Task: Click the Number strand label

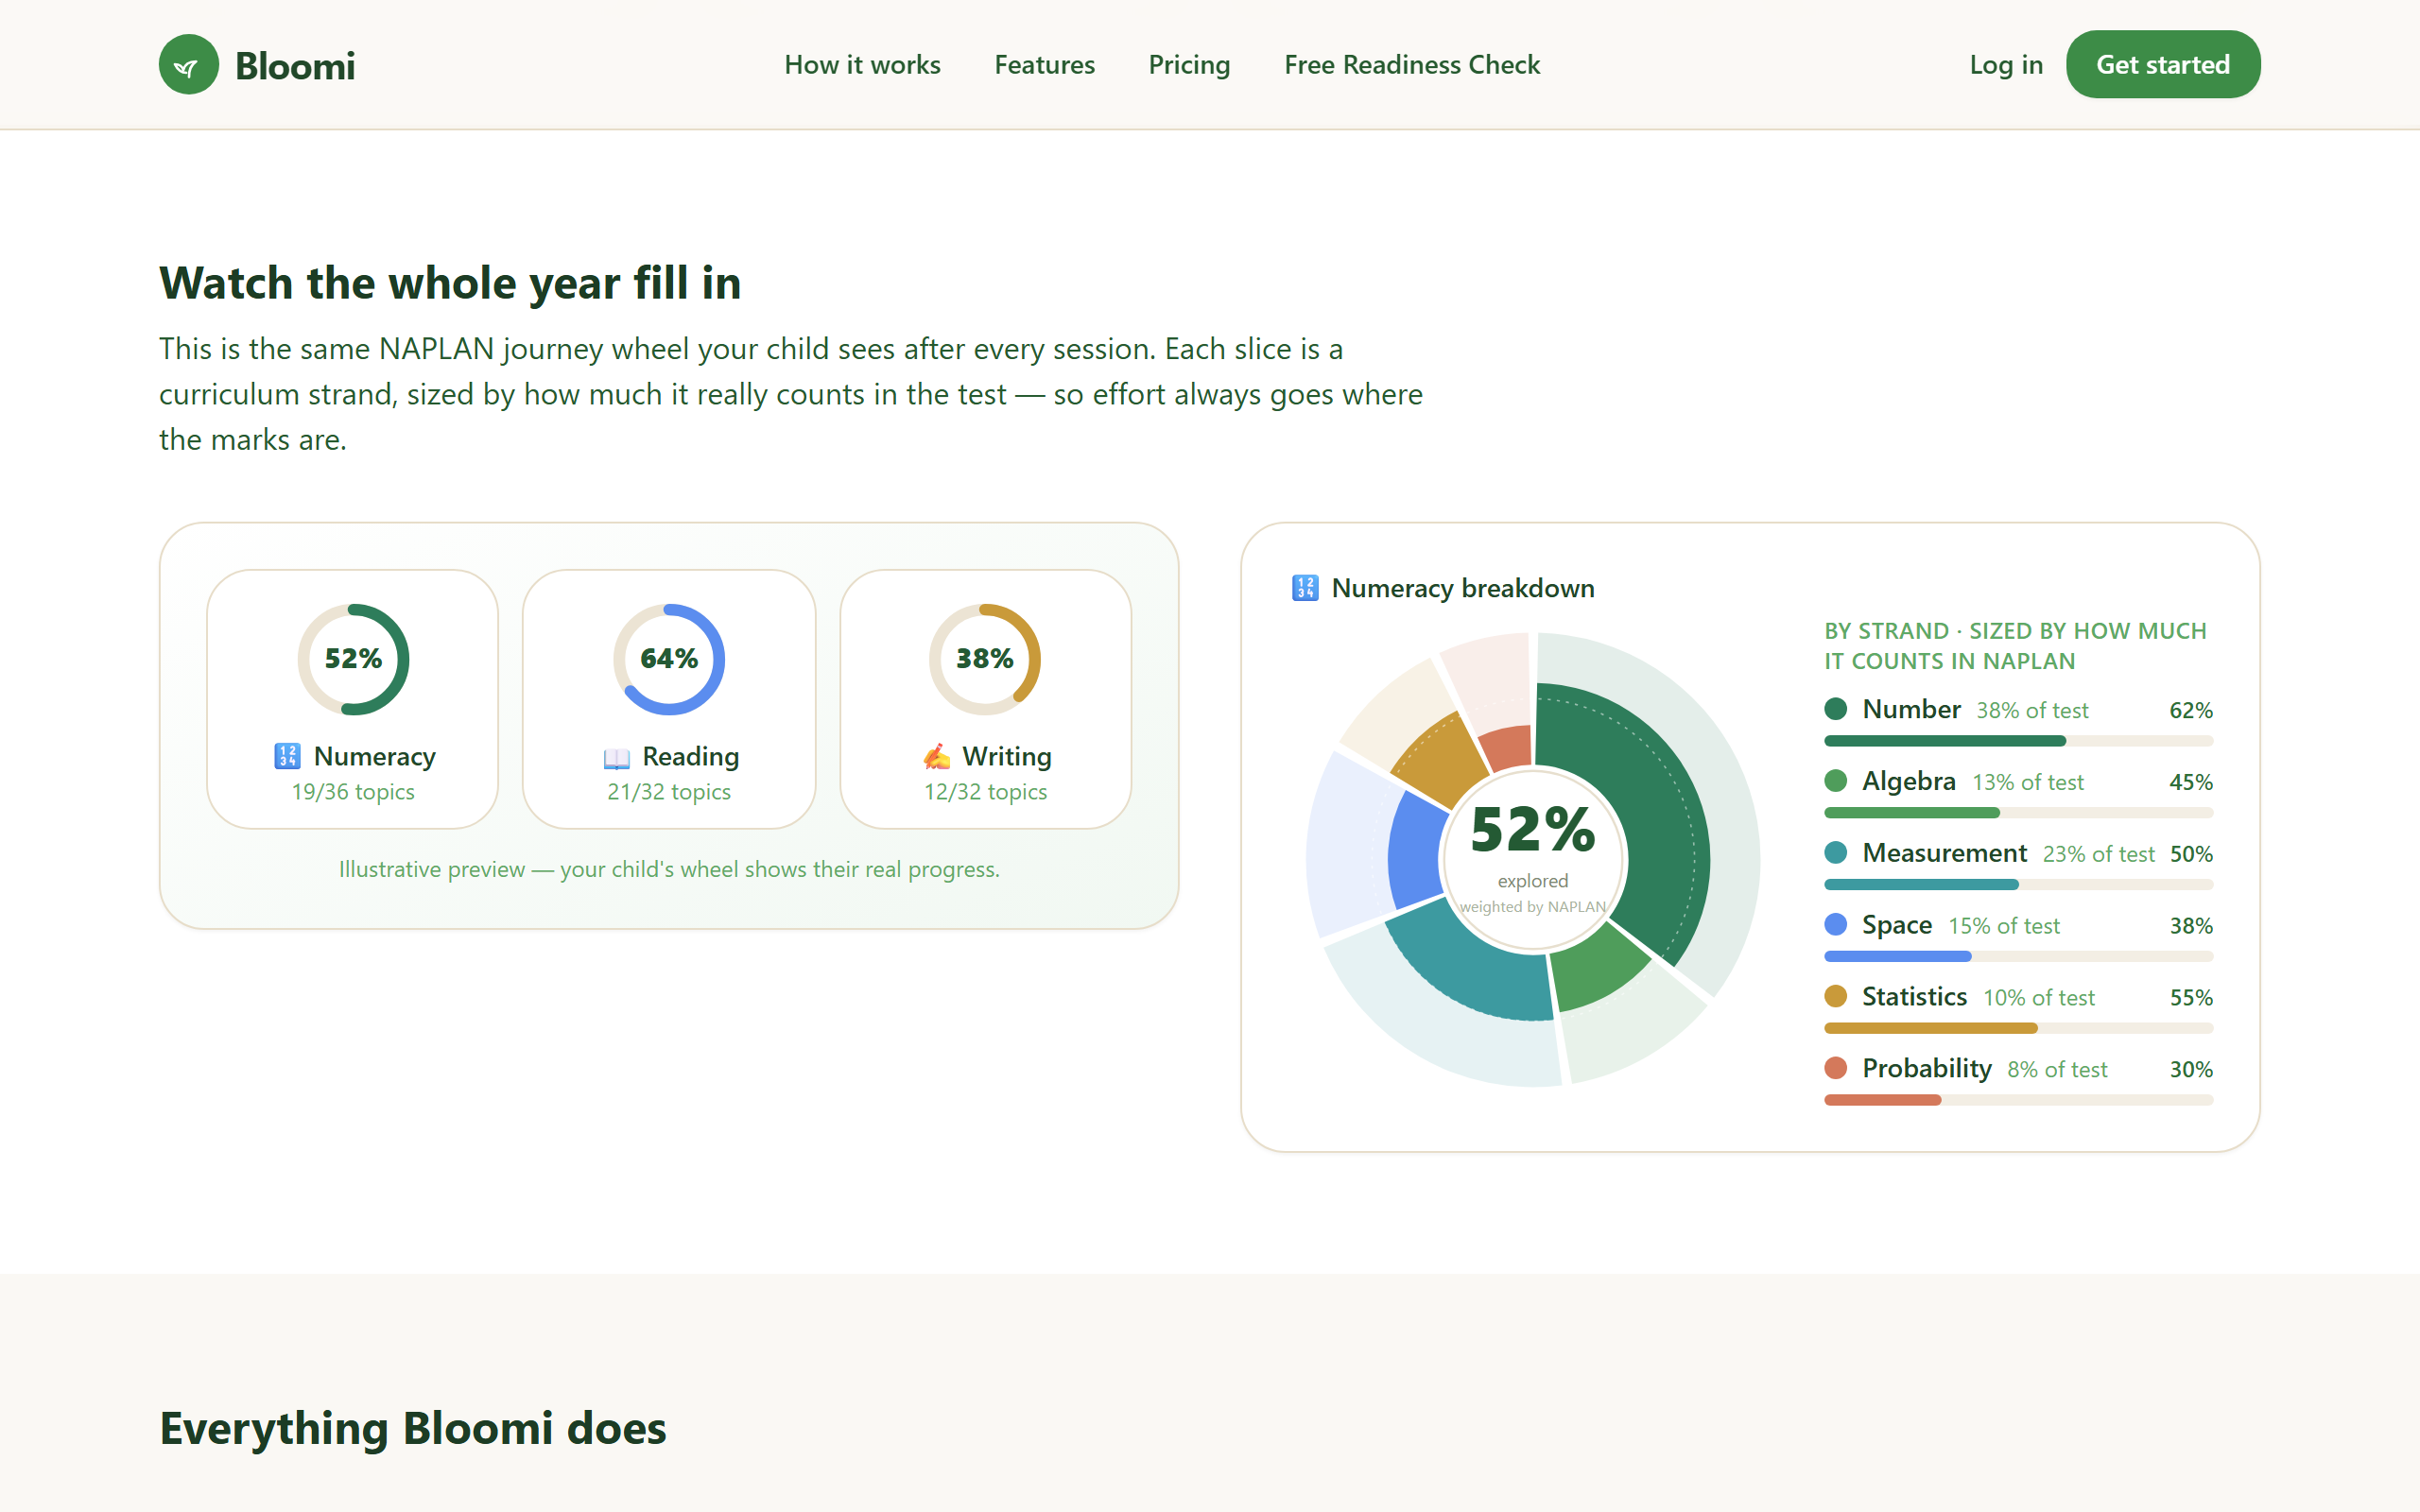Action: click(x=1911, y=709)
